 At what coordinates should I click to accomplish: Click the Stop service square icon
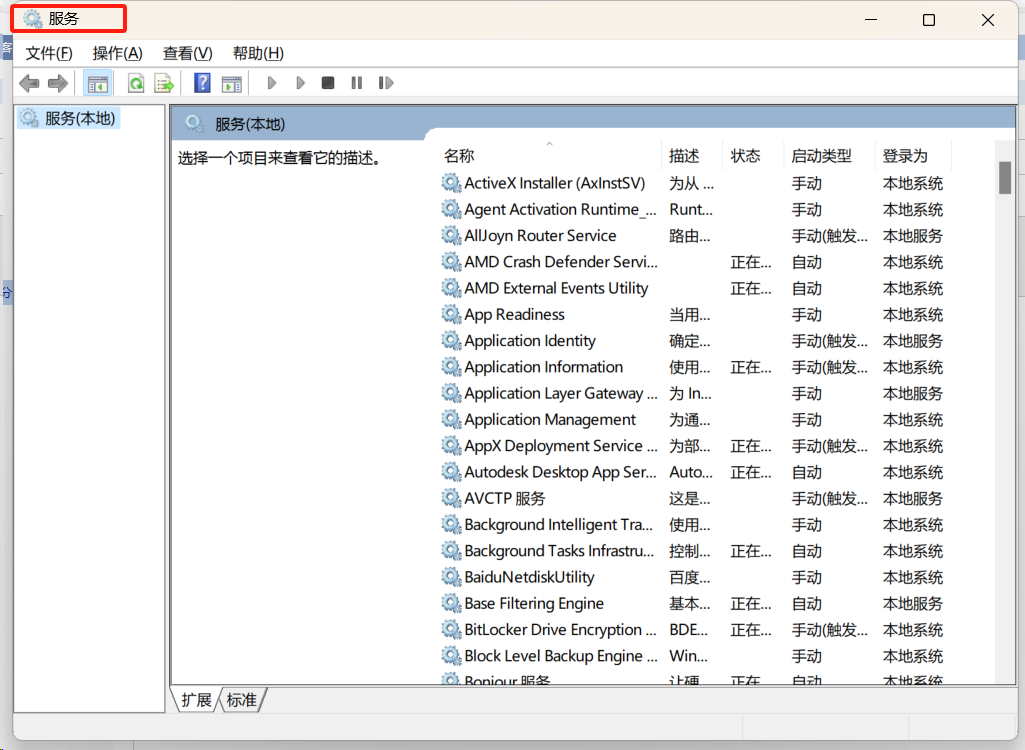(328, 83)
